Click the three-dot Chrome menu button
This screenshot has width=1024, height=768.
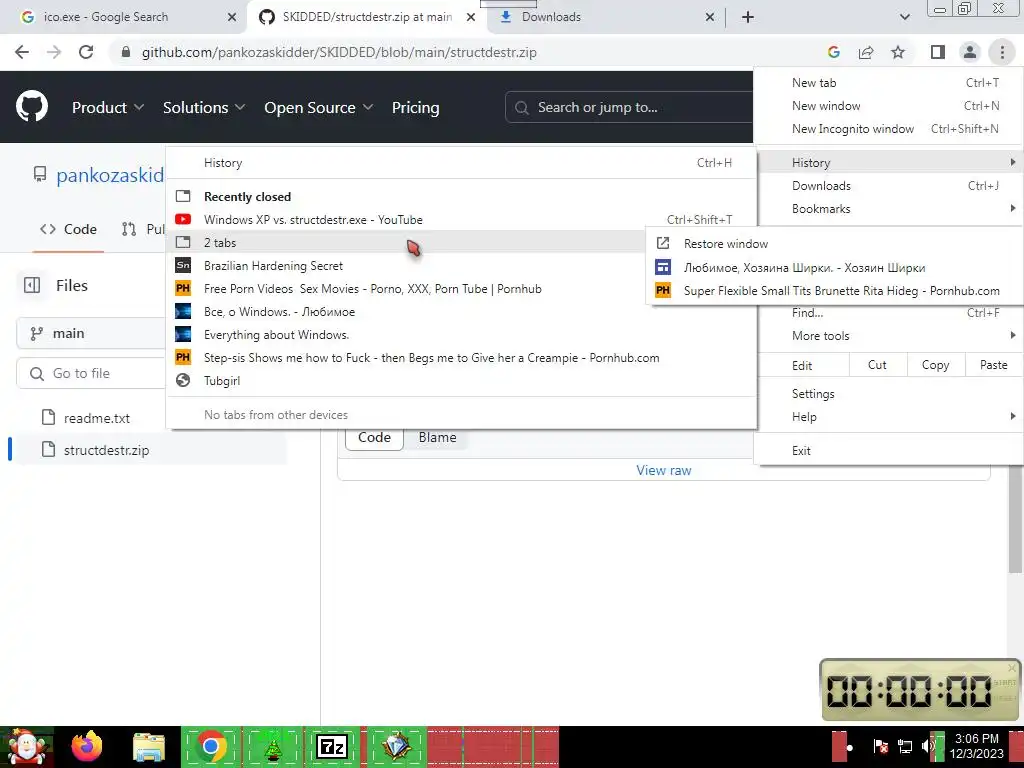click(1002, 52)
